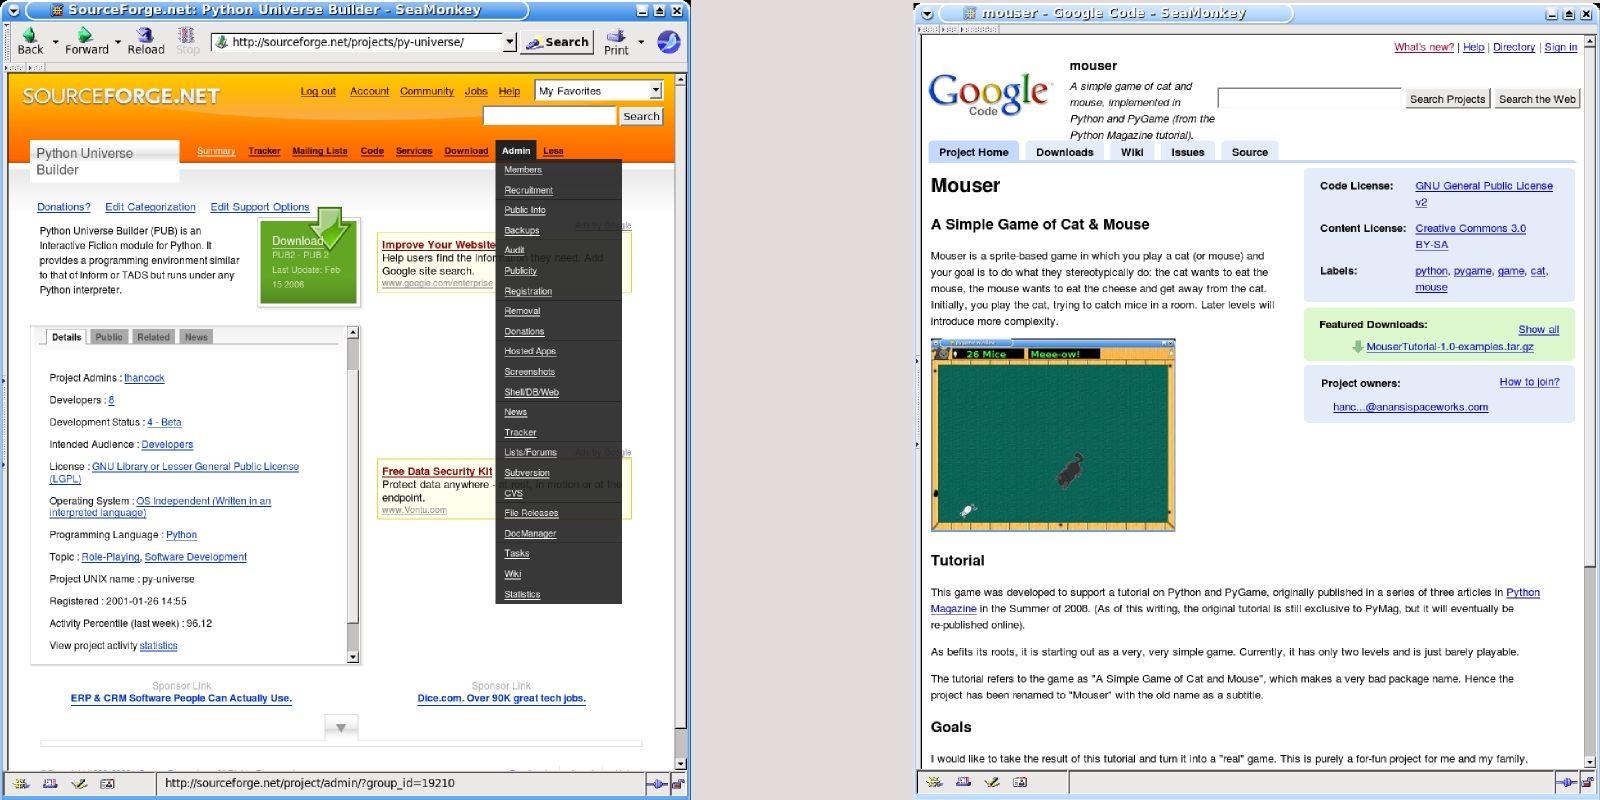Switch to Public tab in project details

[109, 337]
